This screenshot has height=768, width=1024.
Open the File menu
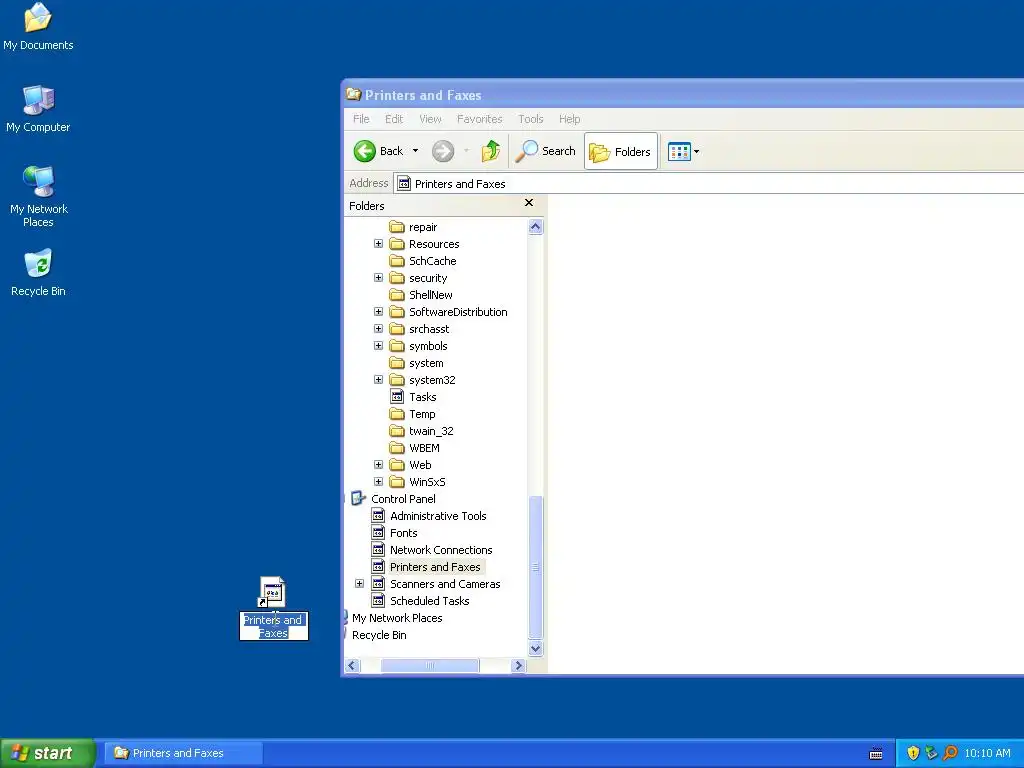[x=361, y=119]
